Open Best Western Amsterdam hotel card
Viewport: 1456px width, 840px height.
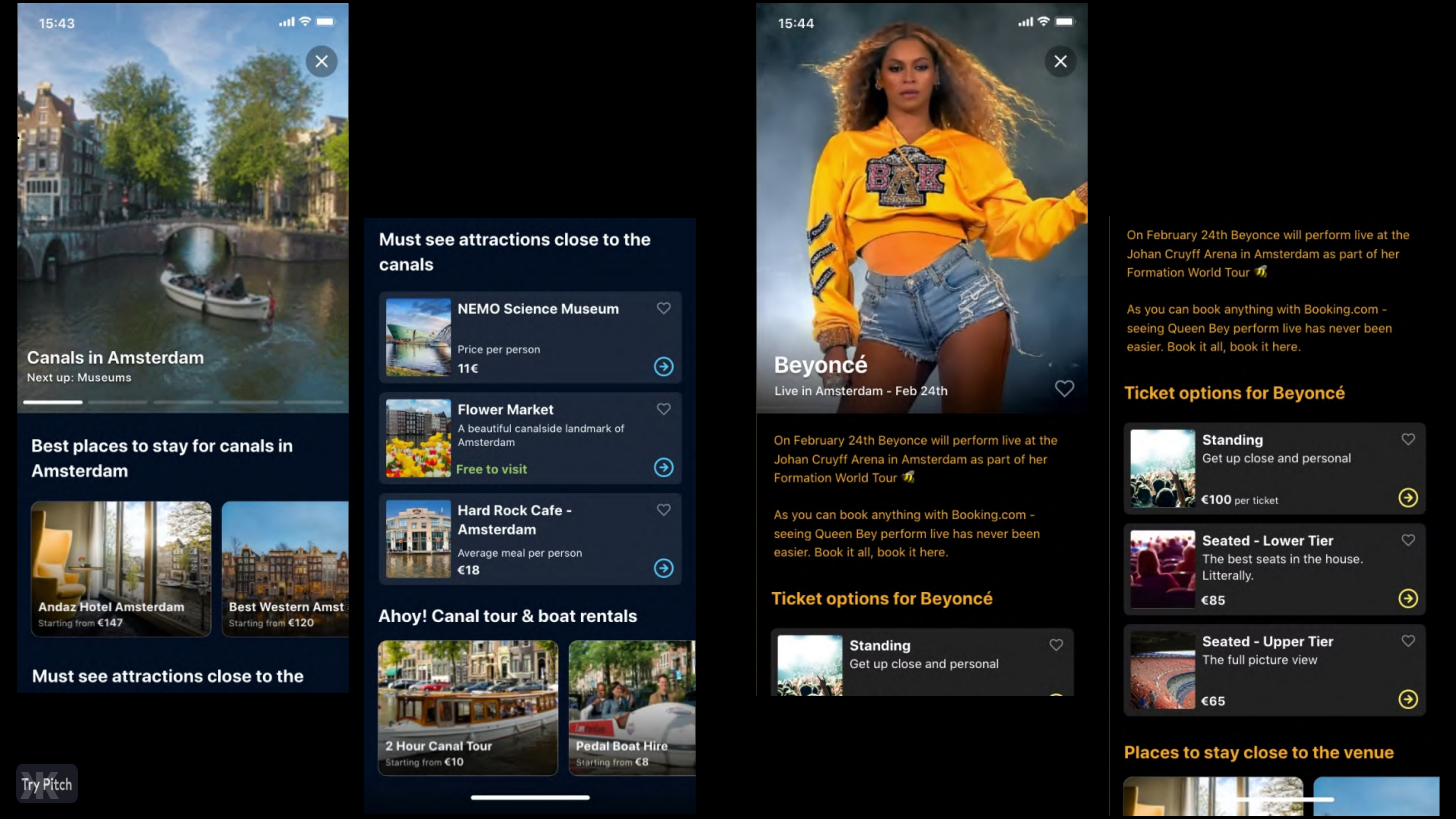pyautogui.click(x=285, y=568)
